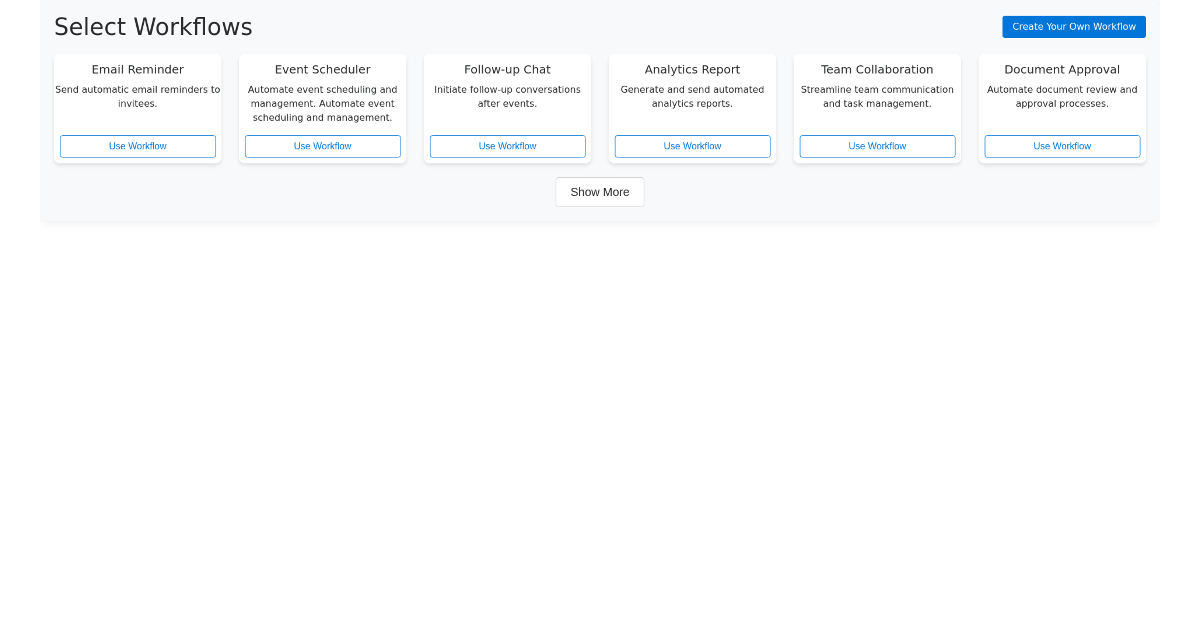Click Show More to reveal additional workflows
1200x630 pixels.
click(x=599, y=192)
